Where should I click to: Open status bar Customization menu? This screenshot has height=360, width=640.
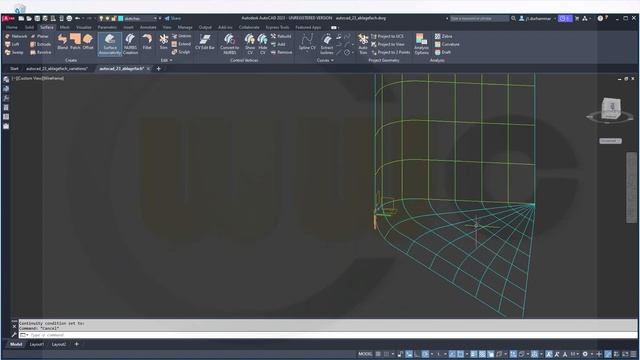[x=633, y=354]
